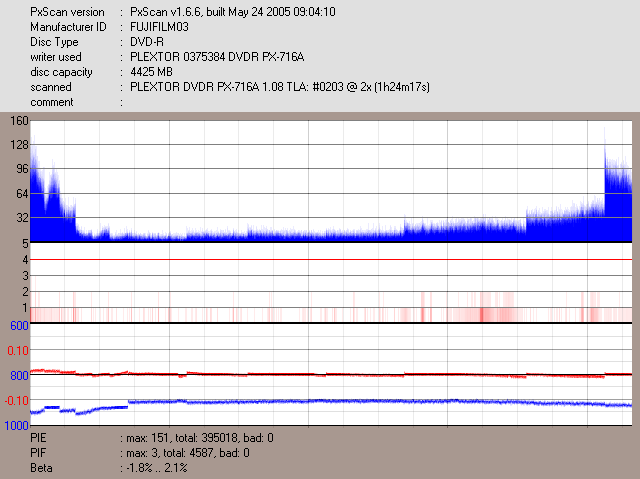
Task: Click the red '0.10' axis label
Action: click(18, 350)
